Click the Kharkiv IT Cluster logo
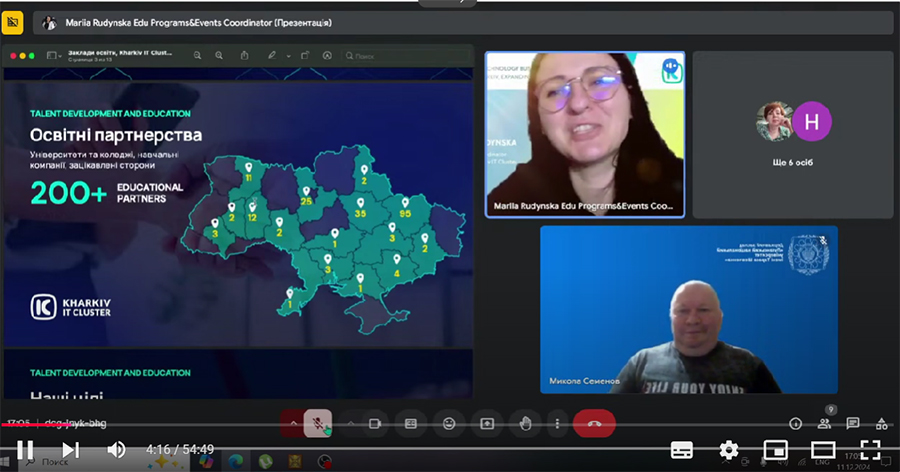The height and width of the screenshot is (472, 900). tap(71, 307)
